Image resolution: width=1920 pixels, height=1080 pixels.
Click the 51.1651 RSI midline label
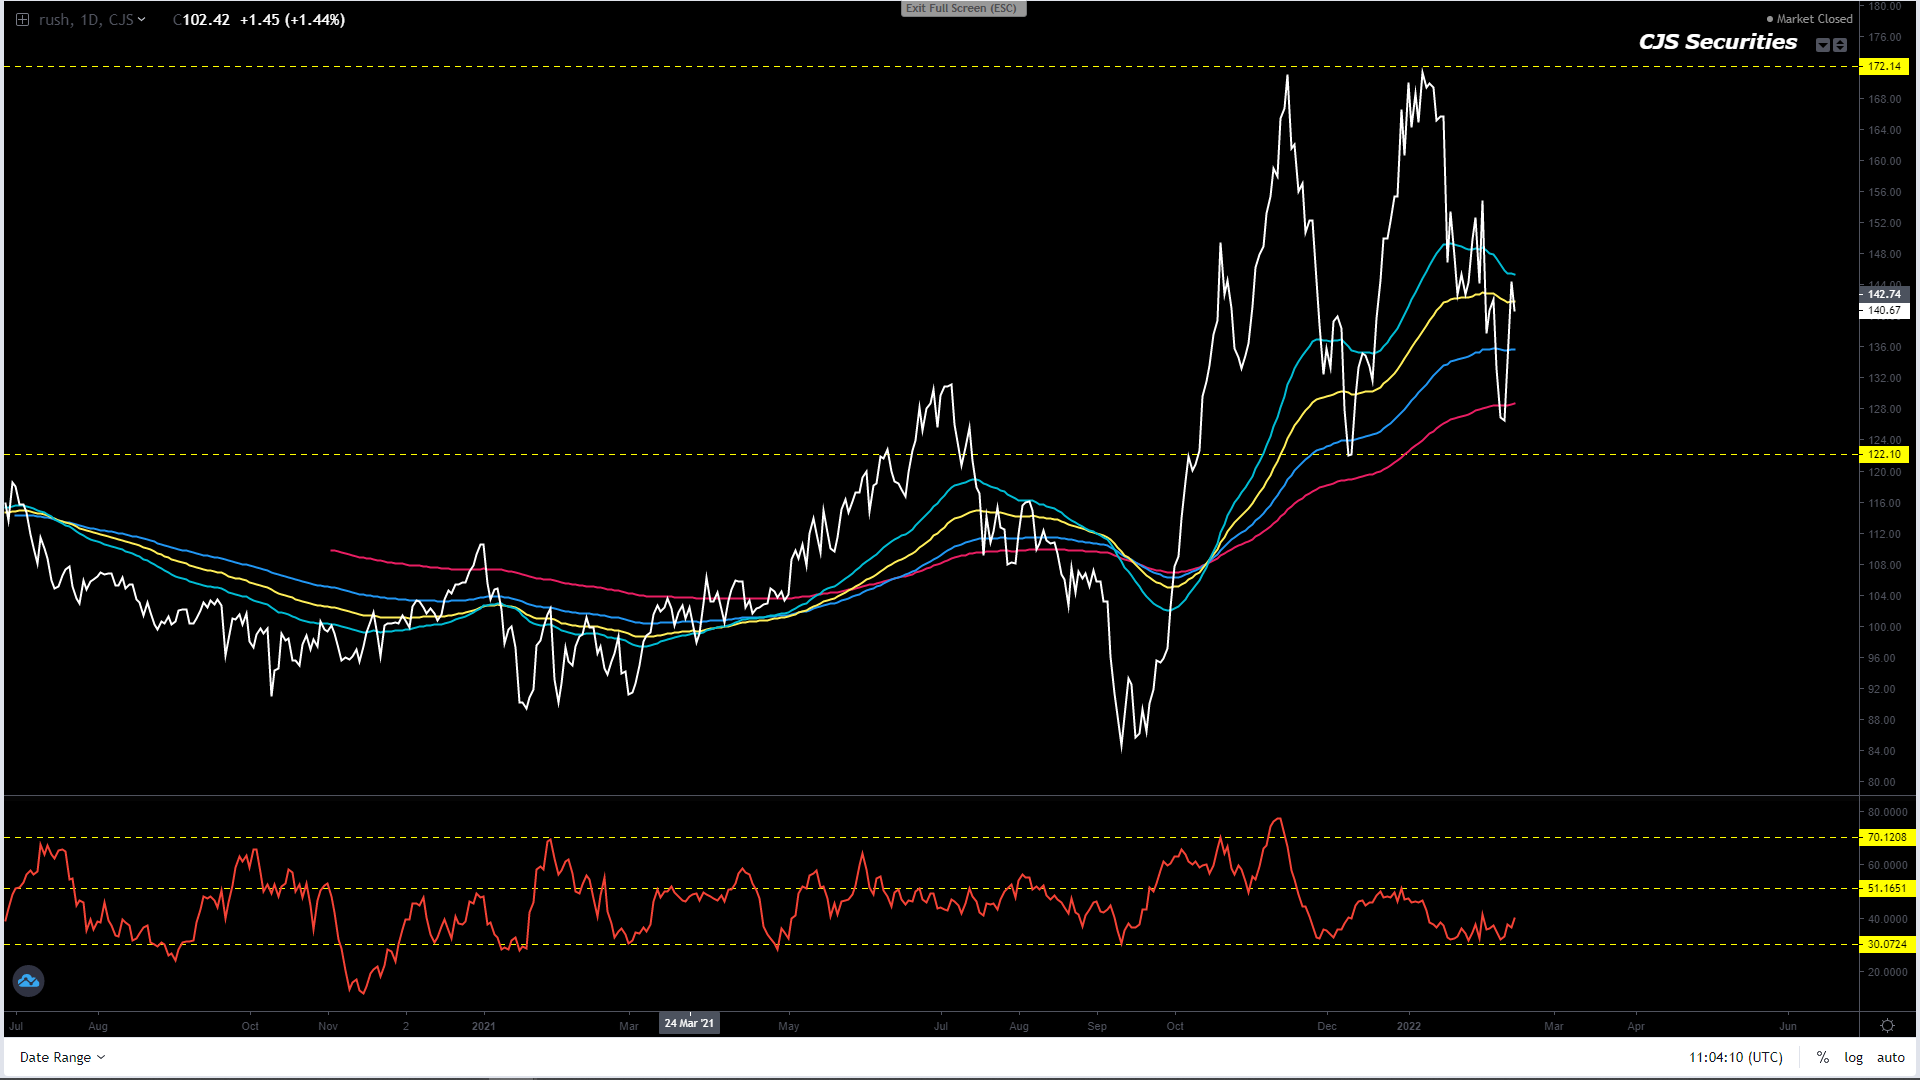[1886, 888]
